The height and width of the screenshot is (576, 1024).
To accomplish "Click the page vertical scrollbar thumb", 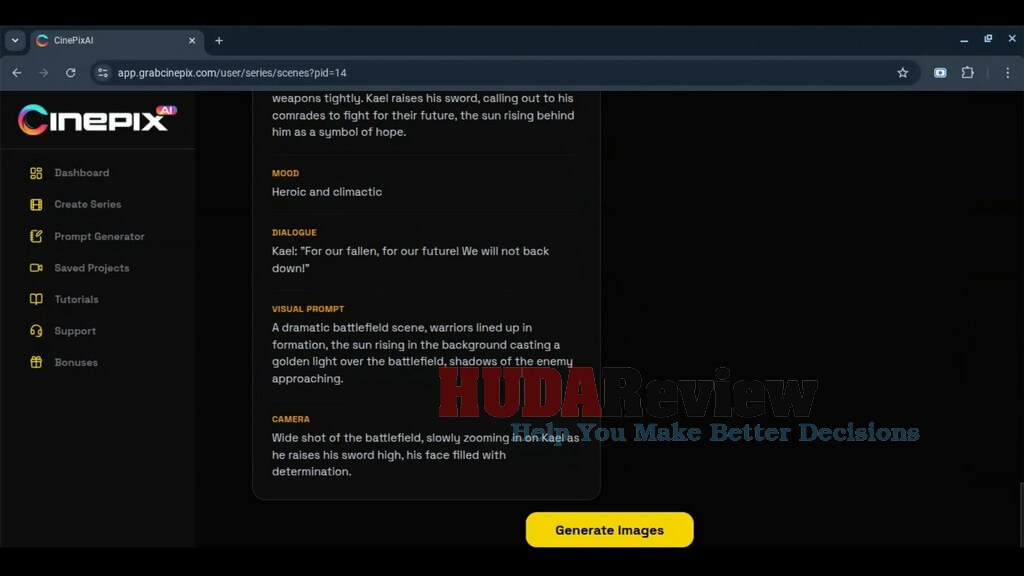I will click(x=1021, y=515).
